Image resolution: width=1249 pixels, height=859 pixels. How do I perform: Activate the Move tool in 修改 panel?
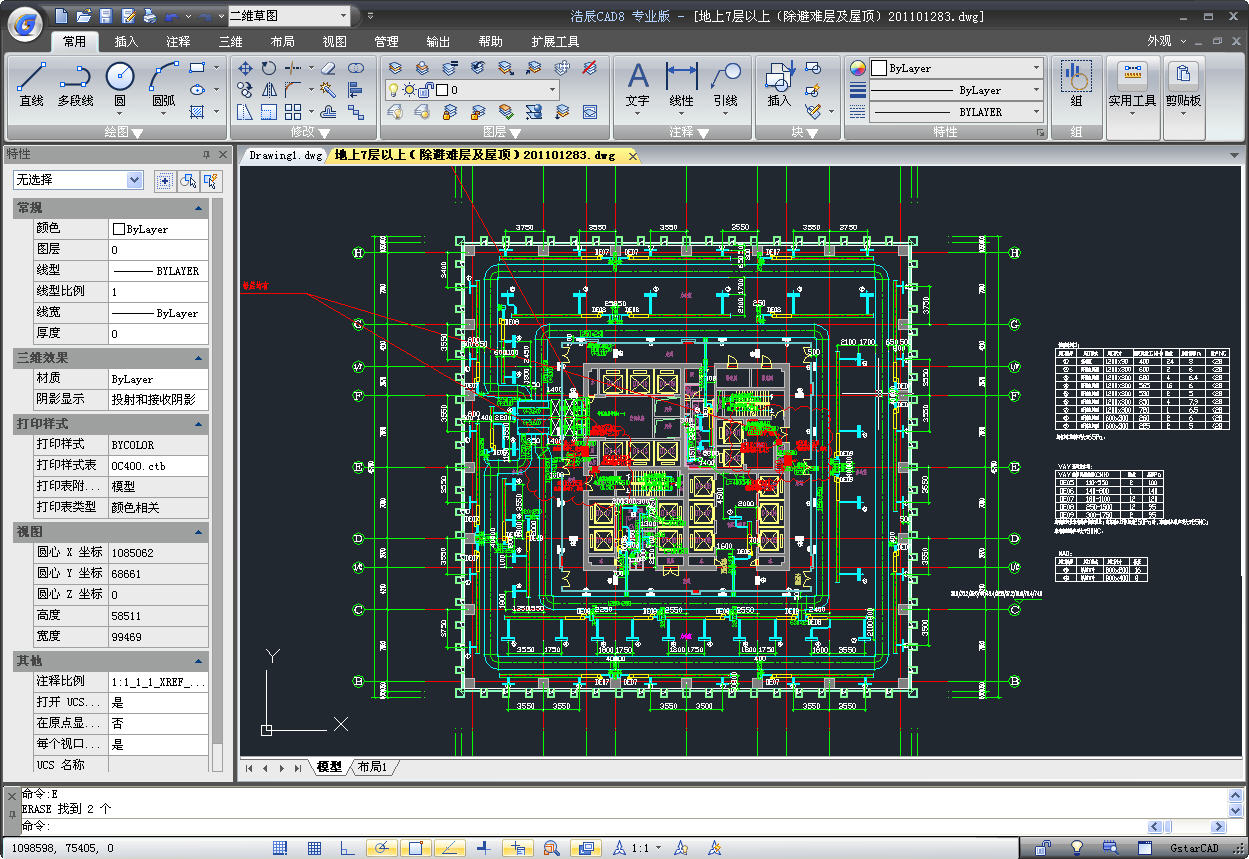pos(246,68)
